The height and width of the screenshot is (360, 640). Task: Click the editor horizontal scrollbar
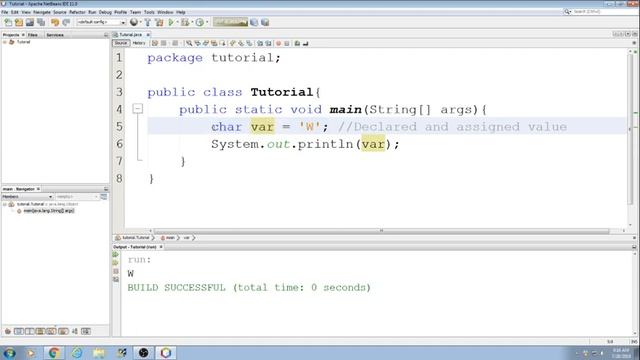[x=381, y=231]
